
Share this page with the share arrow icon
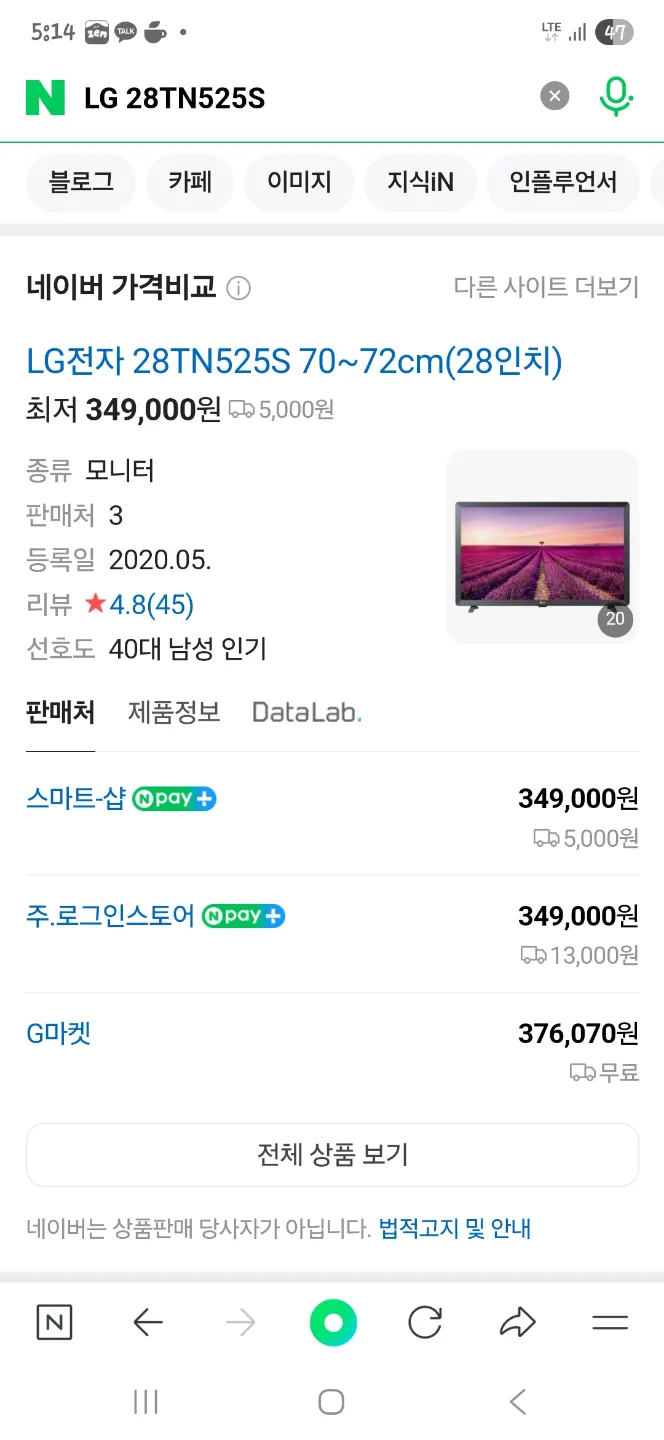click(x=517, y=1323)
